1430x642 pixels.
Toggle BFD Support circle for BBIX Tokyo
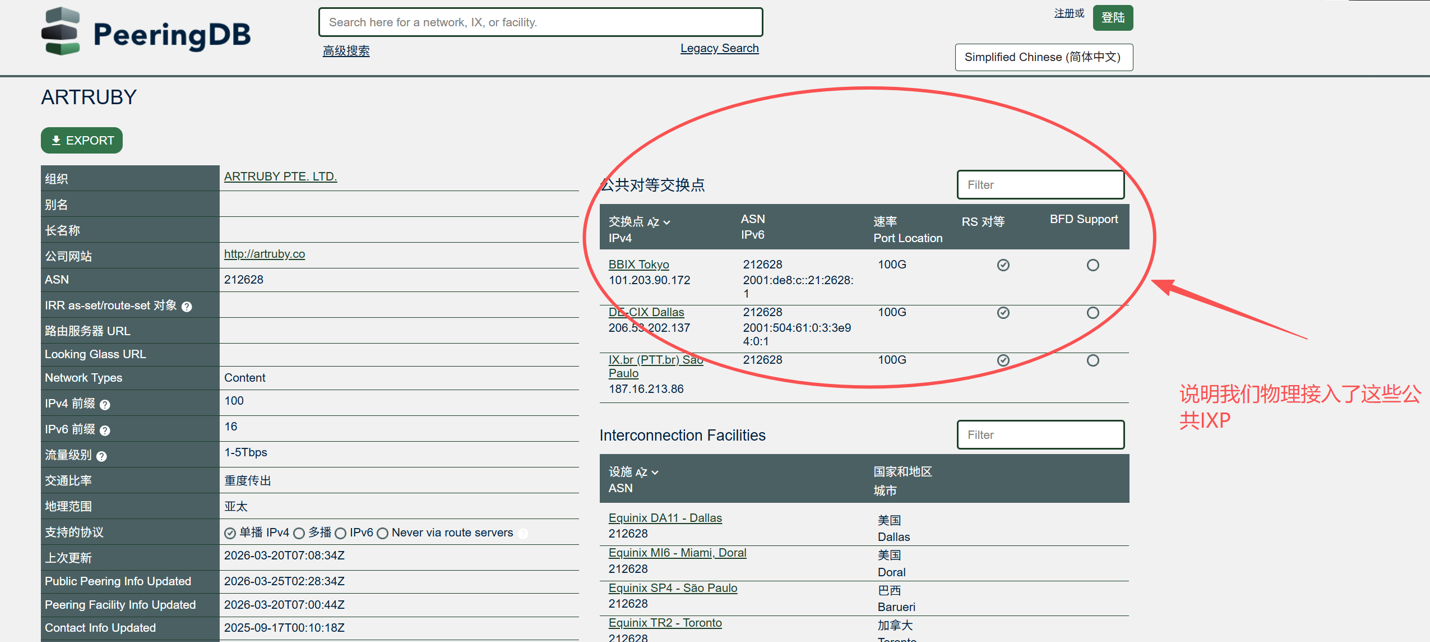(x=1093, y=265)
